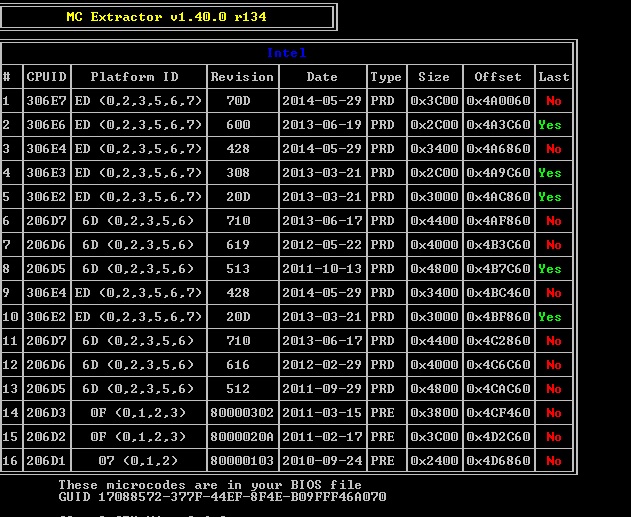Select CPUID 206D1
Screen dimensions: 631x517
coord(46,461)
